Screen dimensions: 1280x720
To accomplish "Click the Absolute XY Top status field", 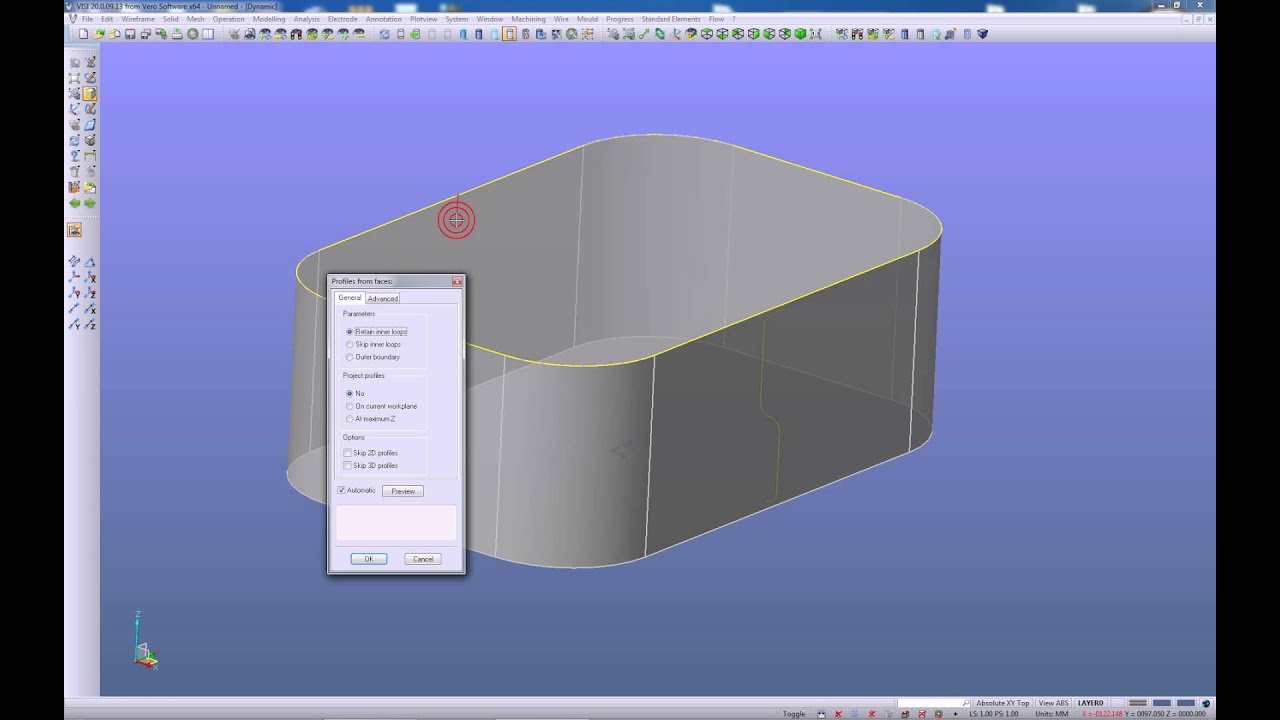I will point(1003,703).
